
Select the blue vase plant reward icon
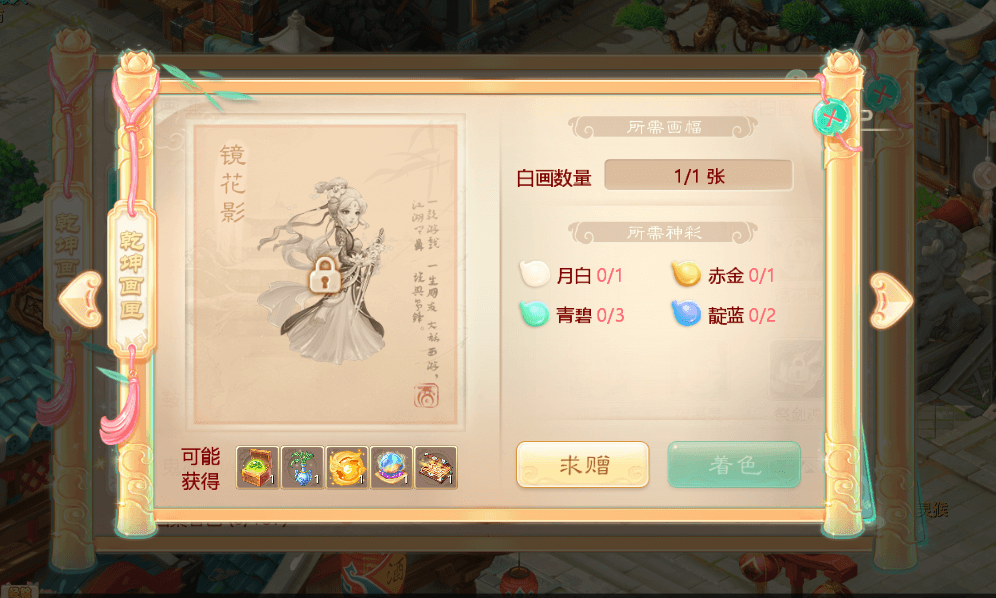[302, 467]
